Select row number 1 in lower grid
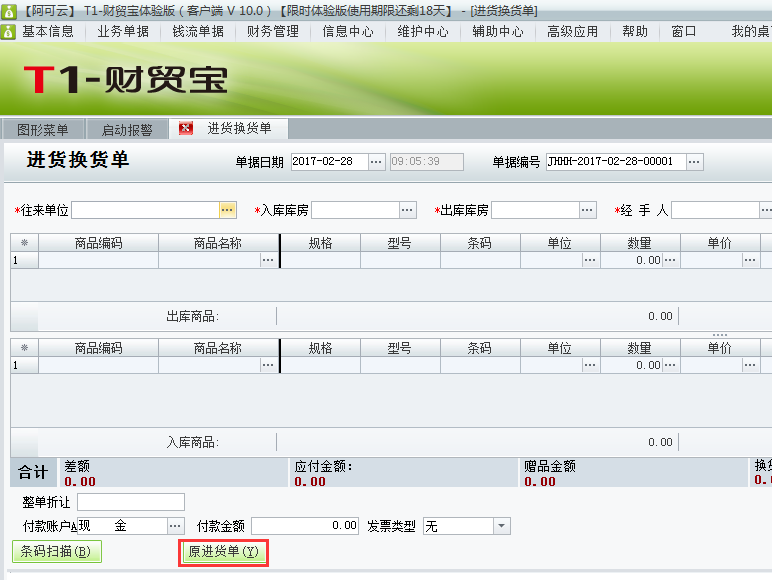The image size is (772, 580). 25,365
